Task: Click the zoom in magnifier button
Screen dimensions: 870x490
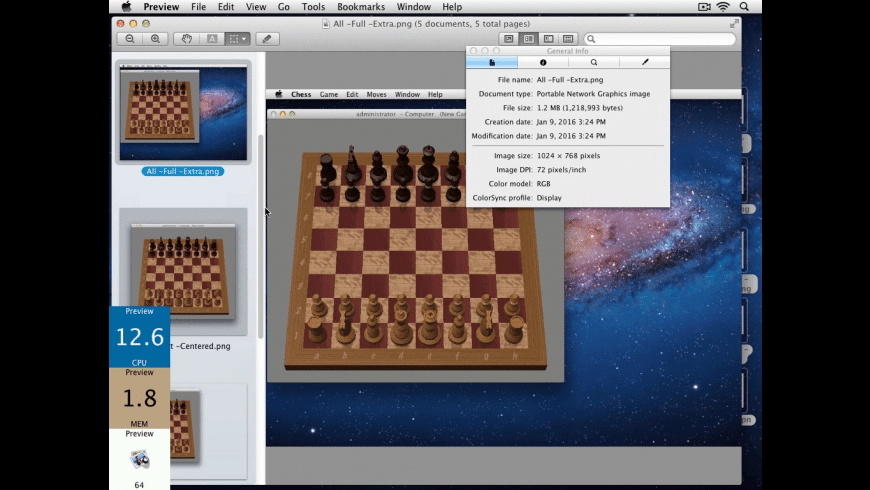Action: (x=155, y=39)
